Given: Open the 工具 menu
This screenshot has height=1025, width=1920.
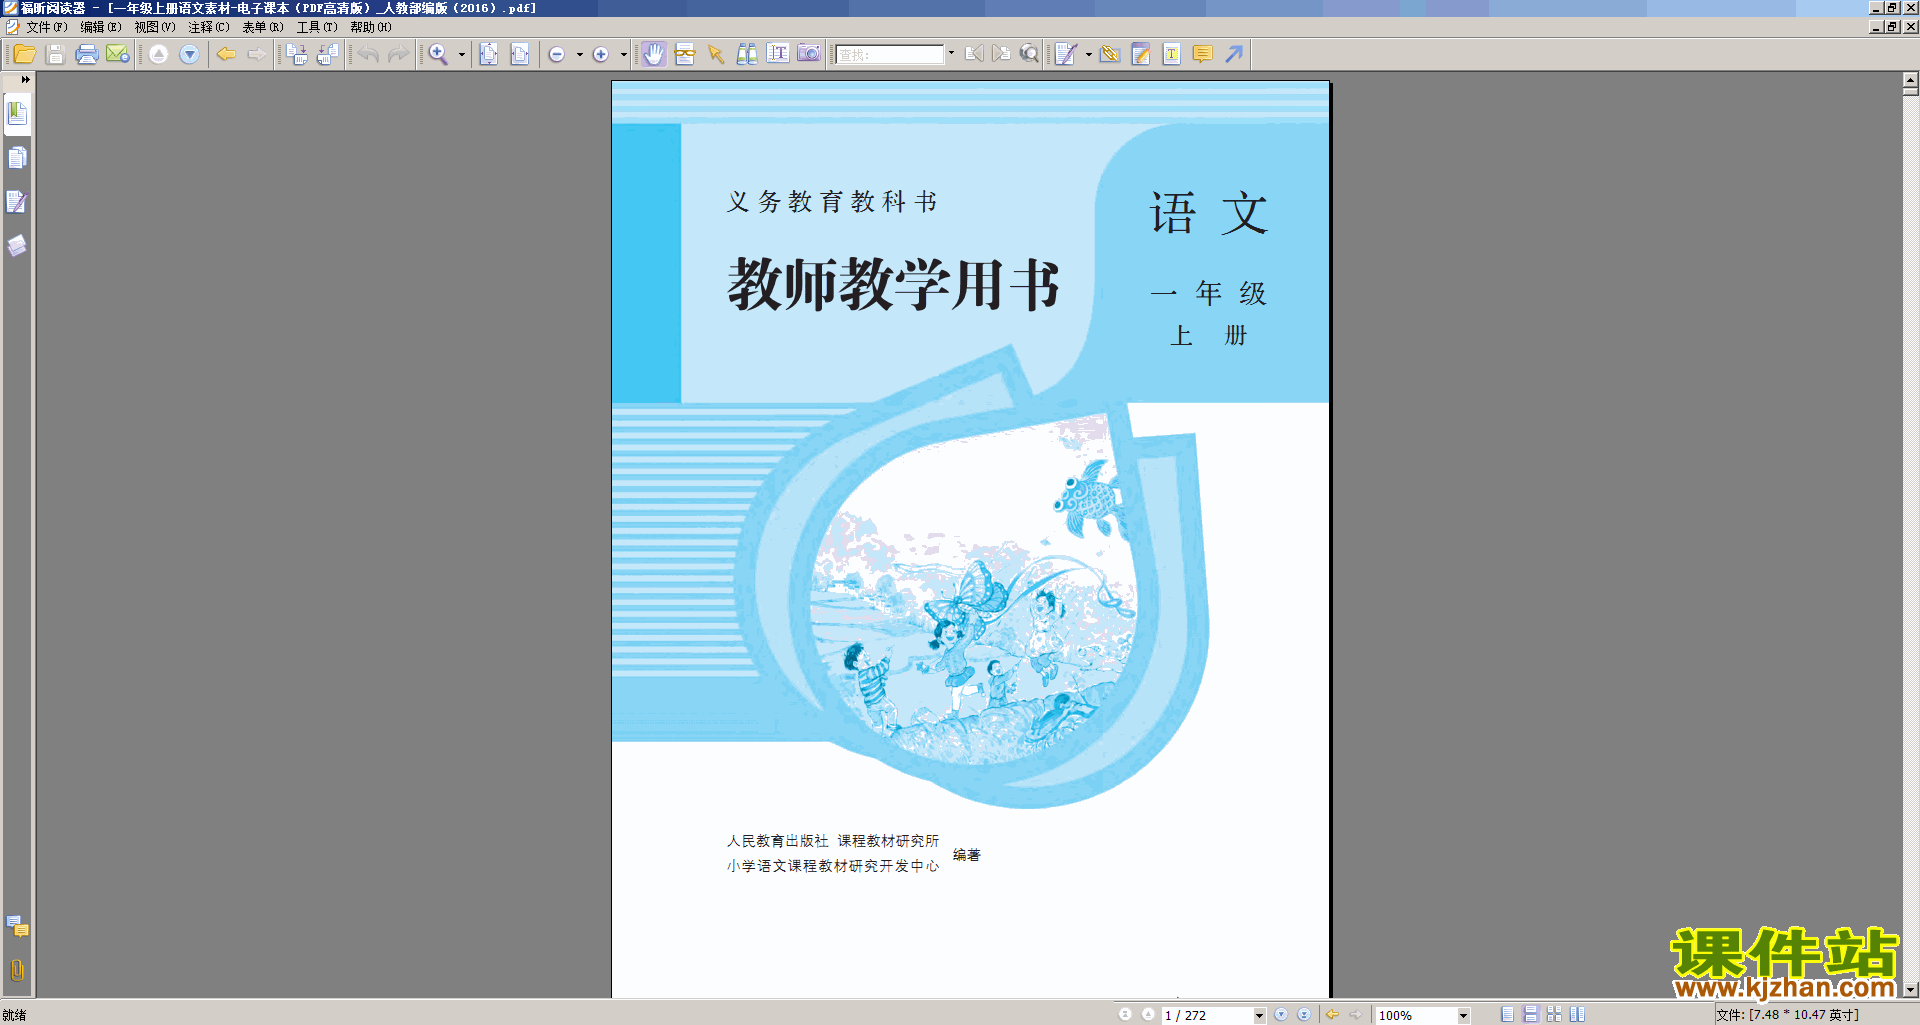Looking at the screenshot, I should [x=317, y=27].
